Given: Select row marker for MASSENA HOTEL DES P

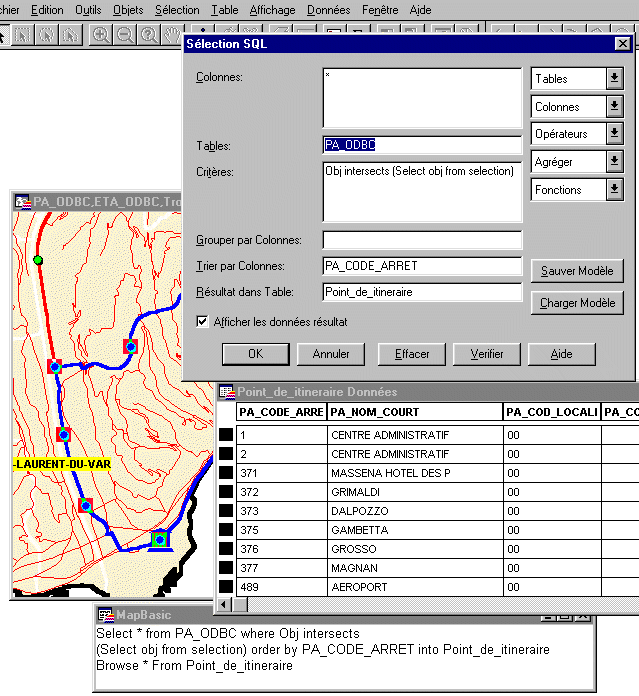Looking at the screenshot, I should 226,473.
